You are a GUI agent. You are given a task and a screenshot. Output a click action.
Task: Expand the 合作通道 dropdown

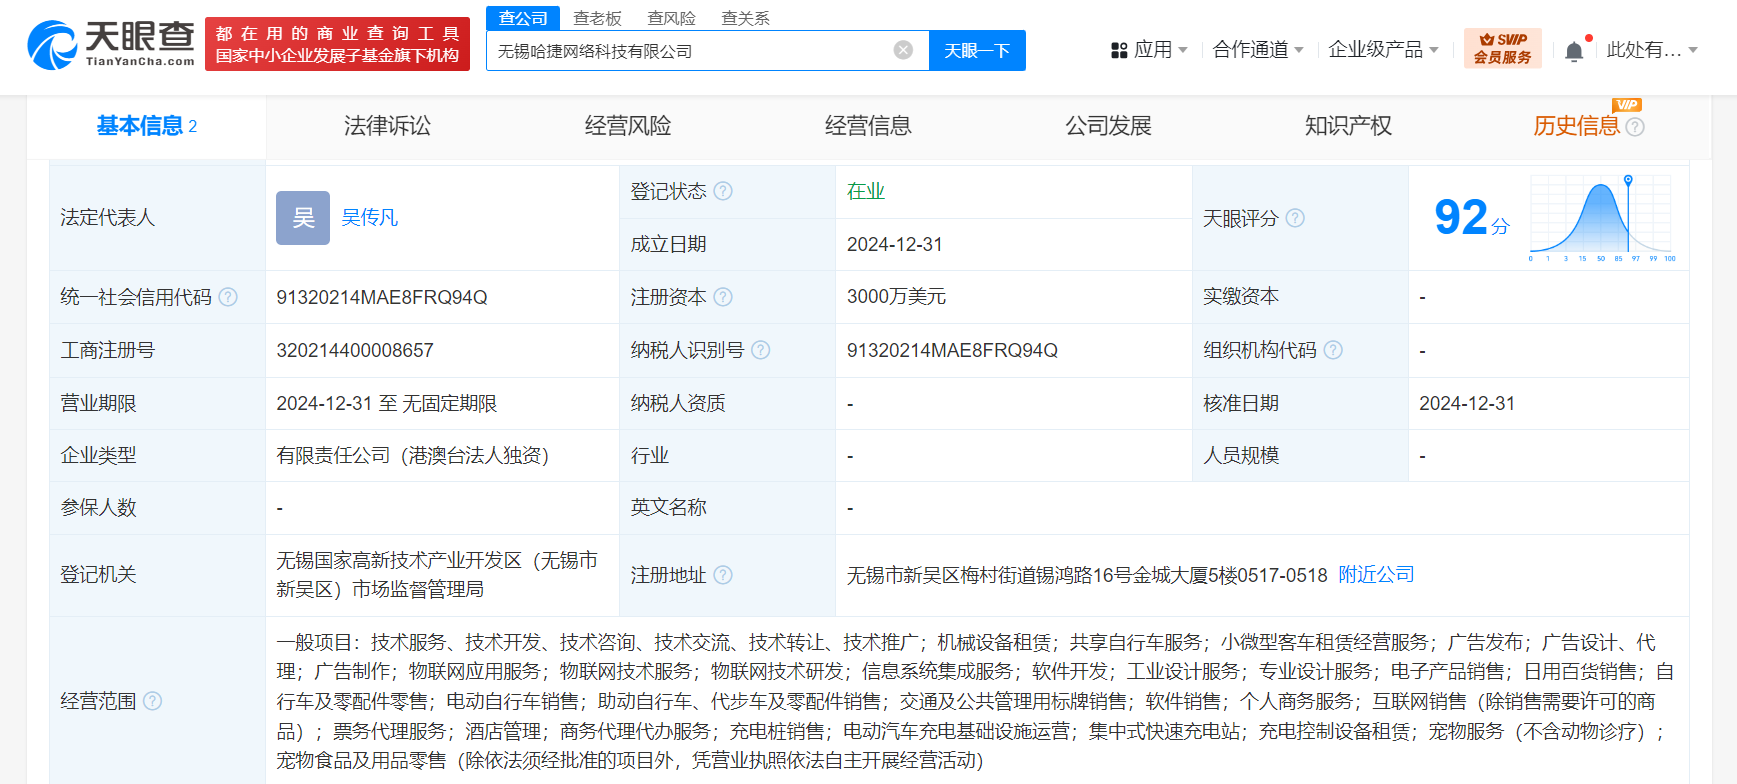[1257, 50]
